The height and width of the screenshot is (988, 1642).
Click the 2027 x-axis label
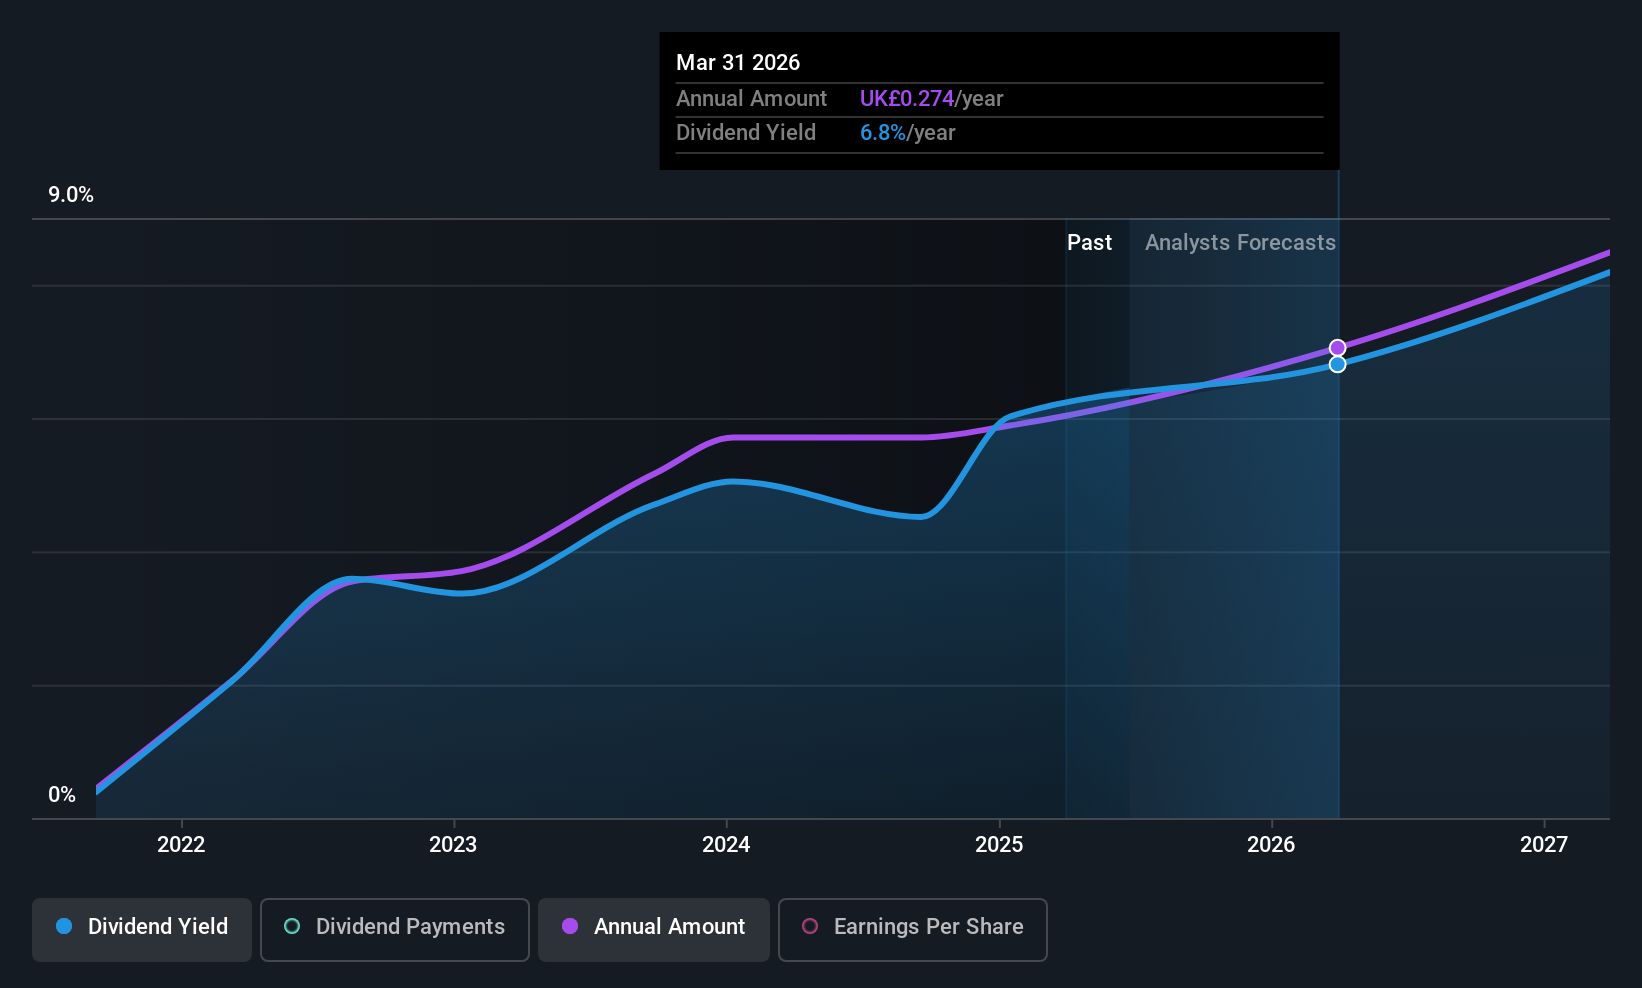[x=1544, y=844]
